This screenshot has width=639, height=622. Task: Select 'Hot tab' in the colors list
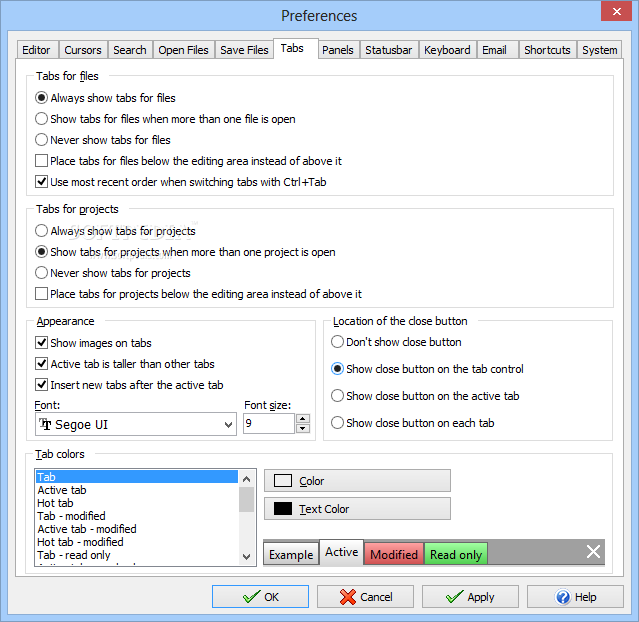(x=137, y=503)
